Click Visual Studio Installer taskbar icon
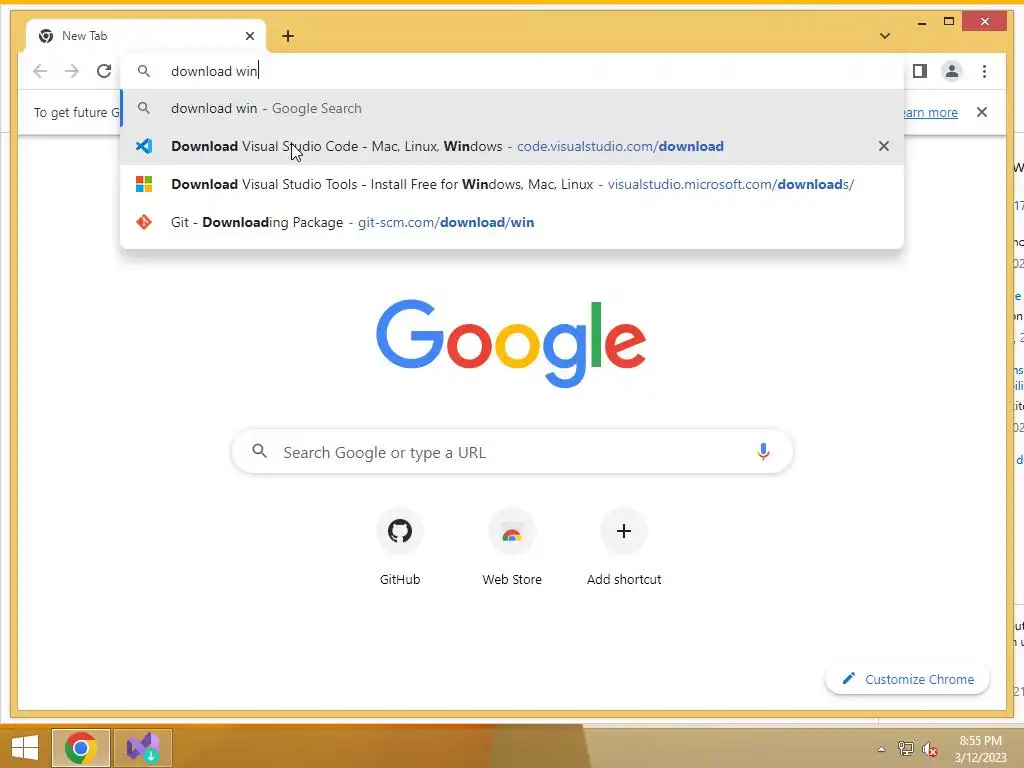The image size is (1024, 768). click(x=143, y=748)
